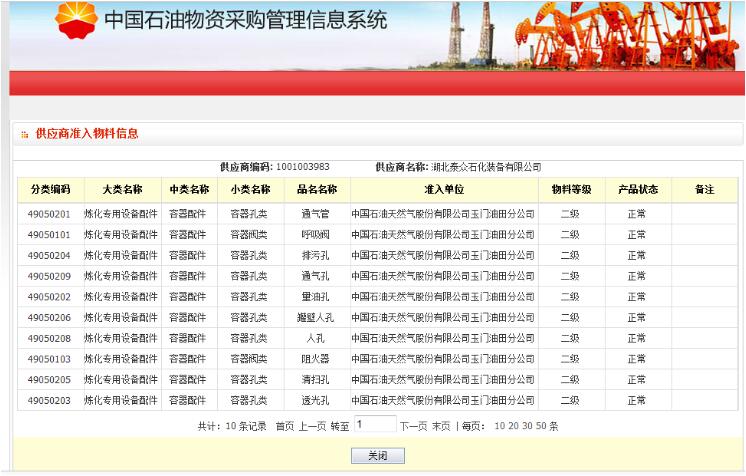Click product name 排污孔
746x476 pixels.
tap(315, 256)
